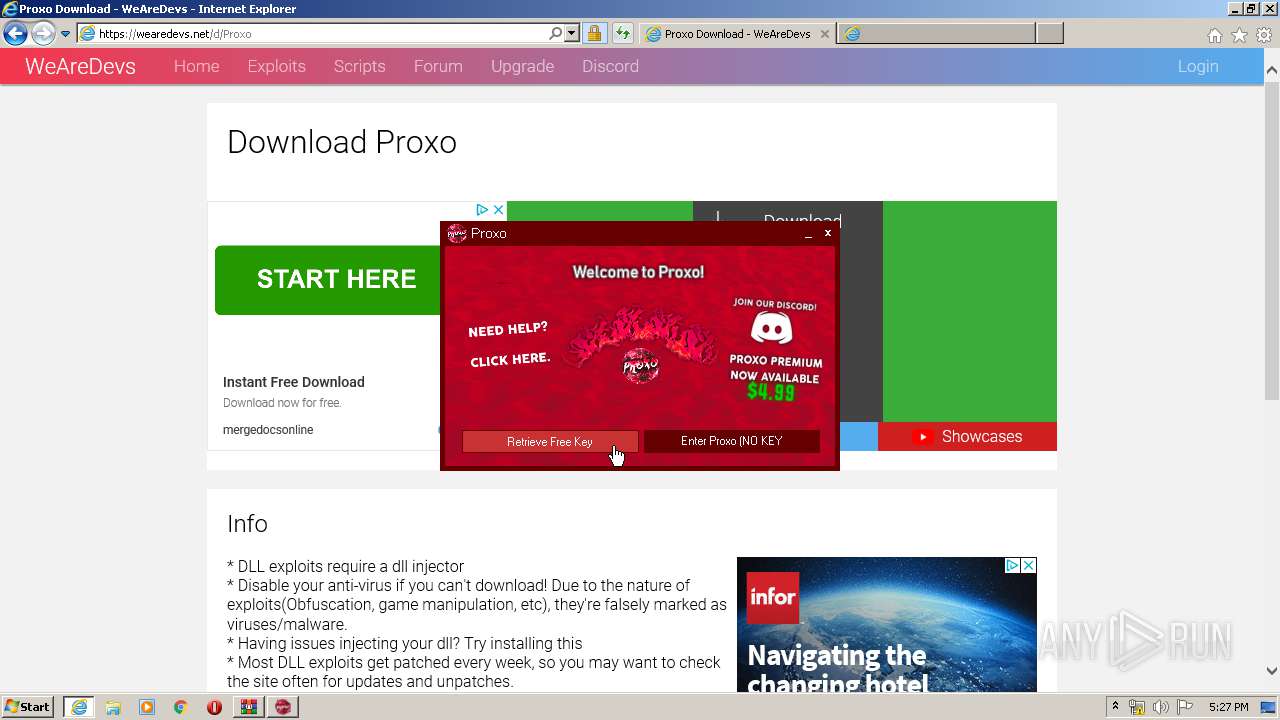Click the mergedocsonline ad link
Screen dimensions: 1280x720
click(268, 430)
